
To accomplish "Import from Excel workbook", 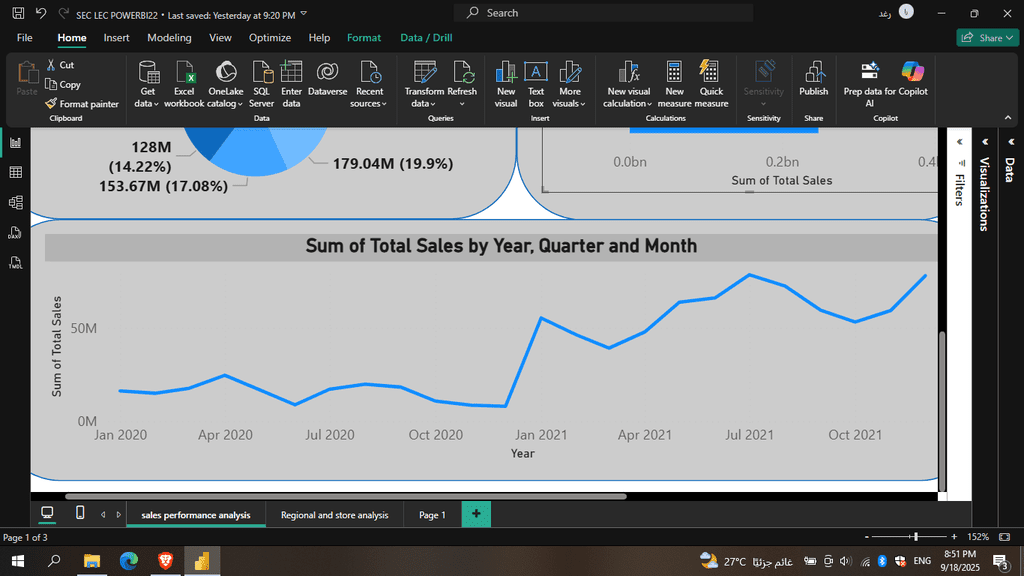I will [184, 84].
